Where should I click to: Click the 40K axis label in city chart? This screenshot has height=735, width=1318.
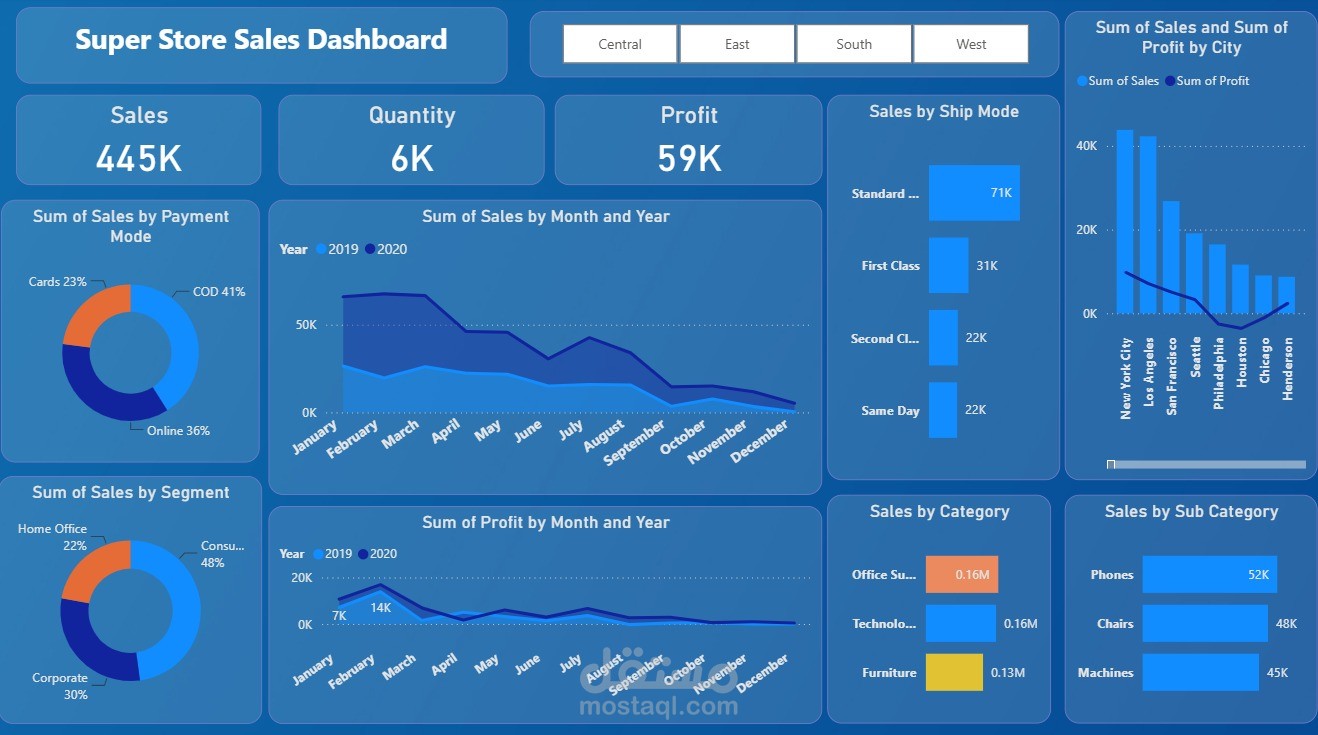(1086, 146)
